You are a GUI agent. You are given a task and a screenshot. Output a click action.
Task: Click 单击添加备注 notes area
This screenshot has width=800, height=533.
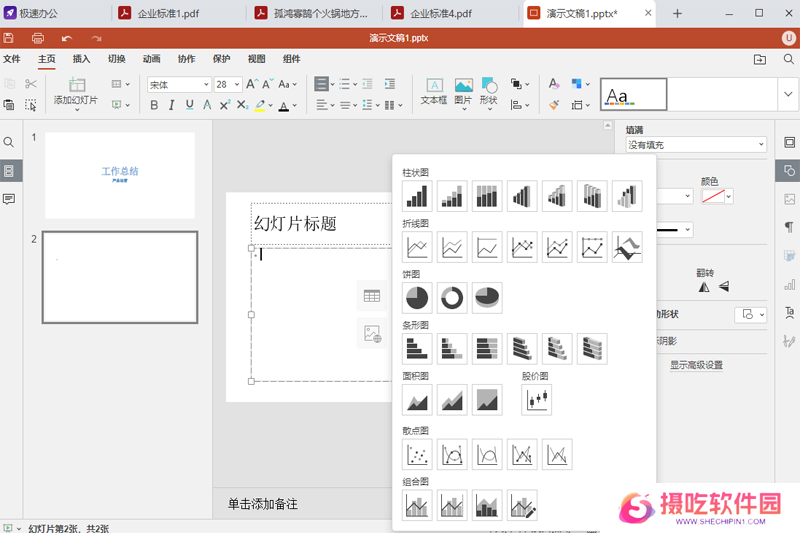(262, 504)
